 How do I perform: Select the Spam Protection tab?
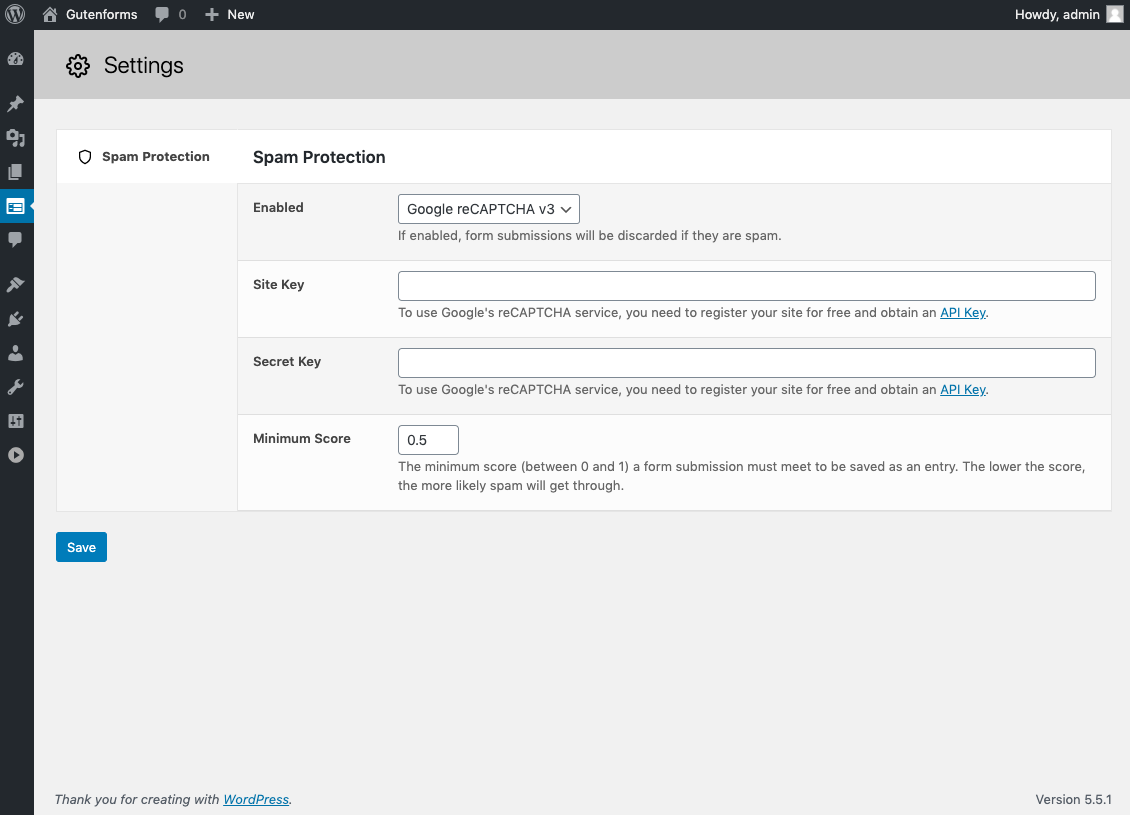click(147, 157)
